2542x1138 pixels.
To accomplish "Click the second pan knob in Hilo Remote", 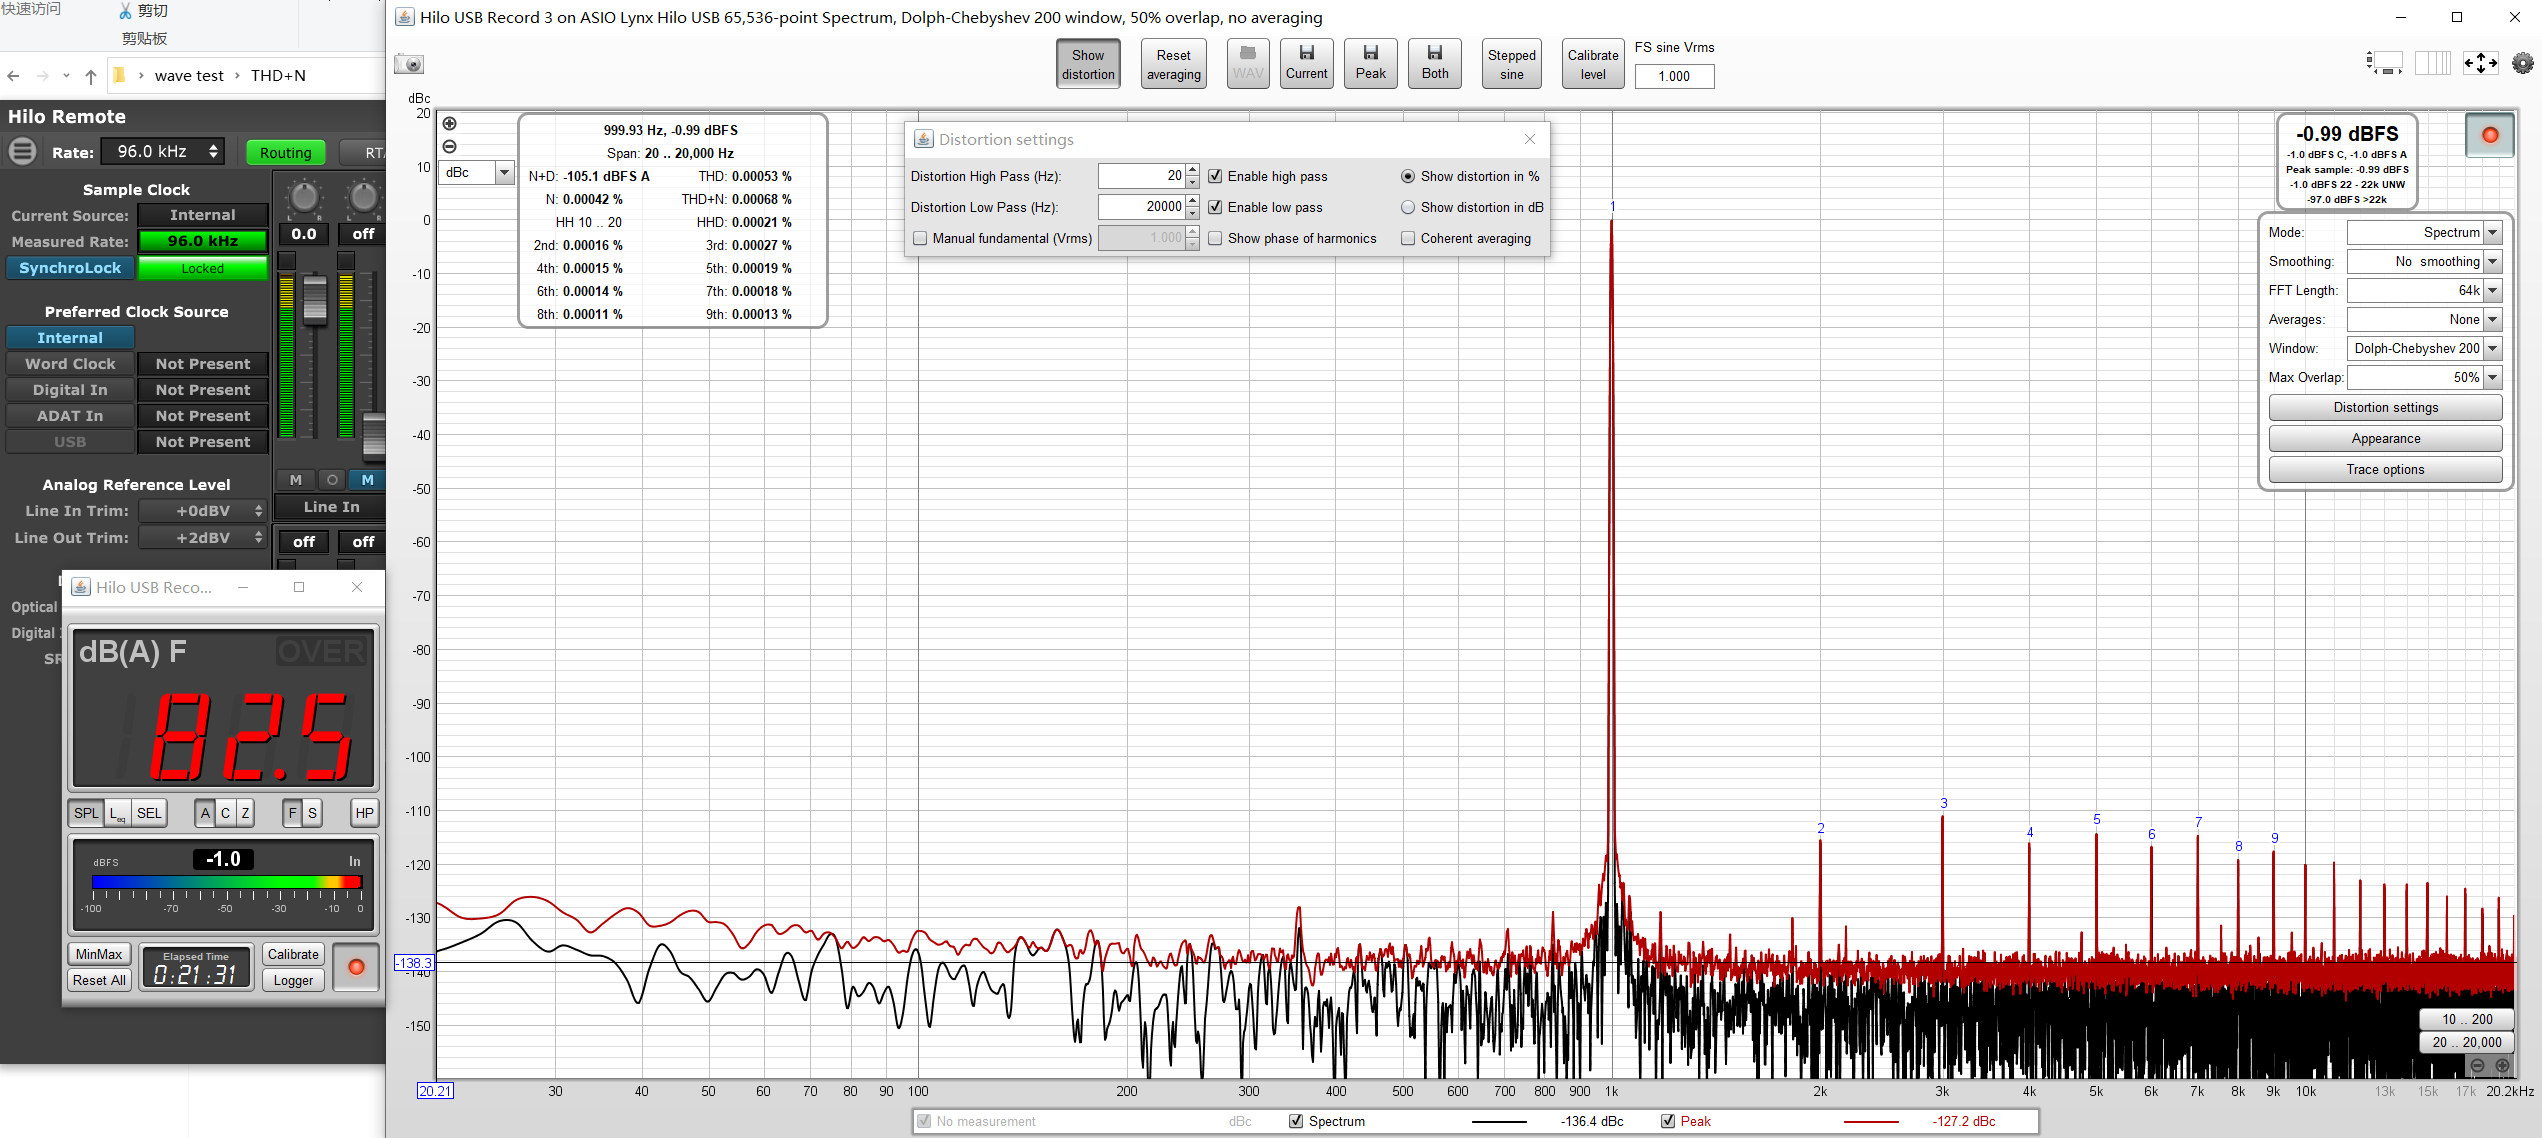I will tap(363, 197).
